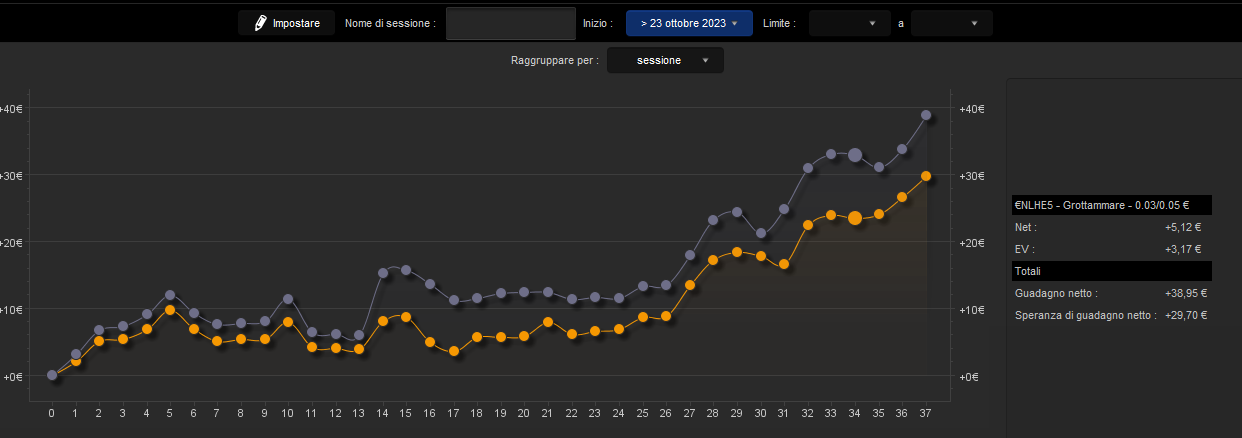This screenshot has height=438, width=1242.
Task: Click the x-axis label '20'
Action: click(524, 412)
